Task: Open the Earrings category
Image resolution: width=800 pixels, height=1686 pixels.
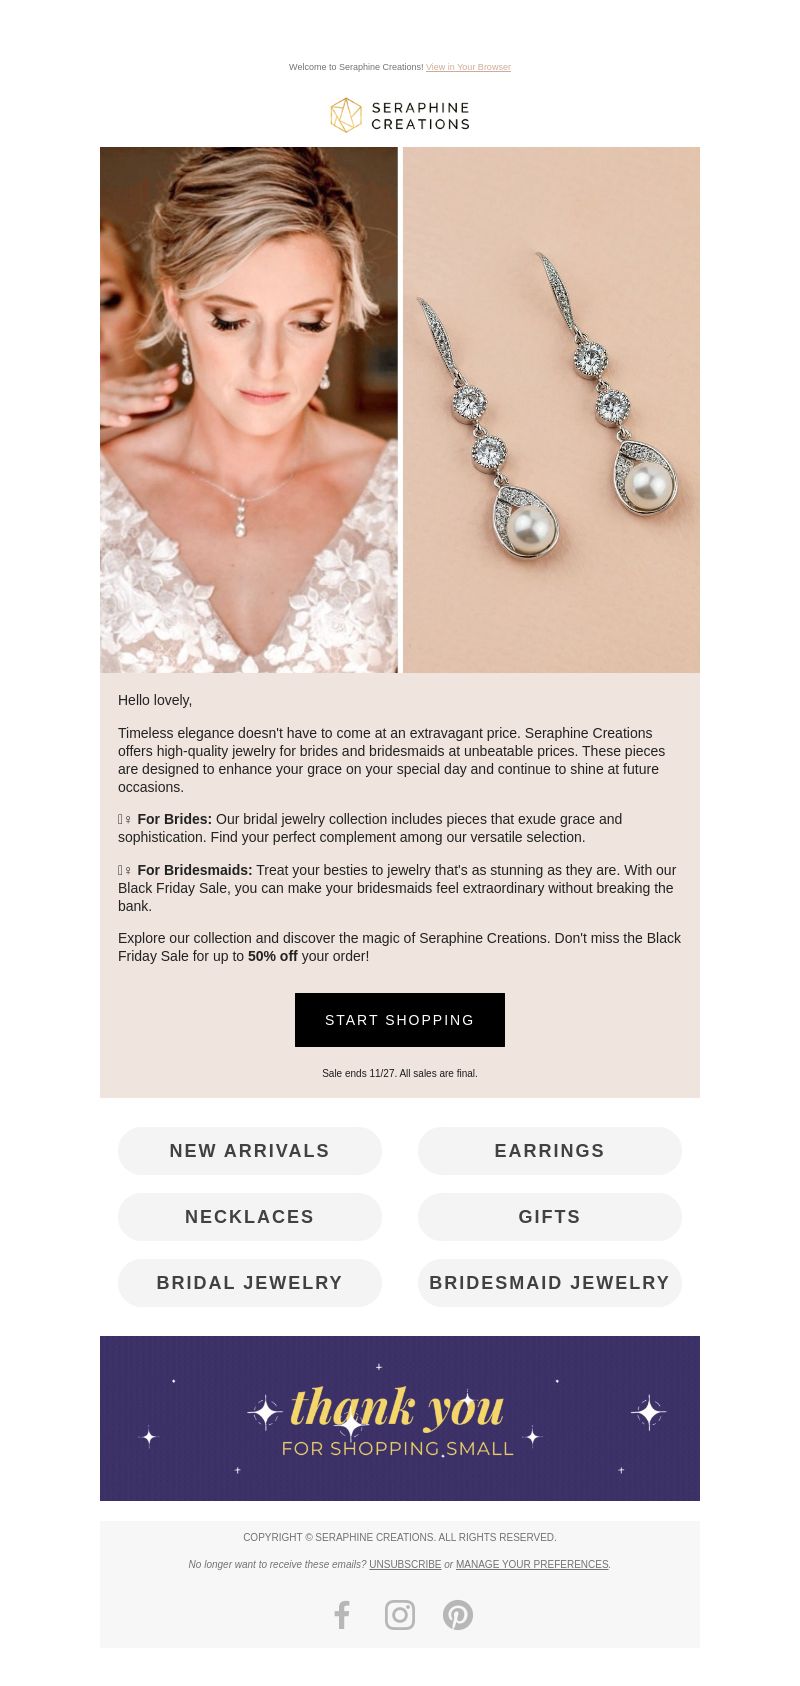Action: click(550, 1151)
